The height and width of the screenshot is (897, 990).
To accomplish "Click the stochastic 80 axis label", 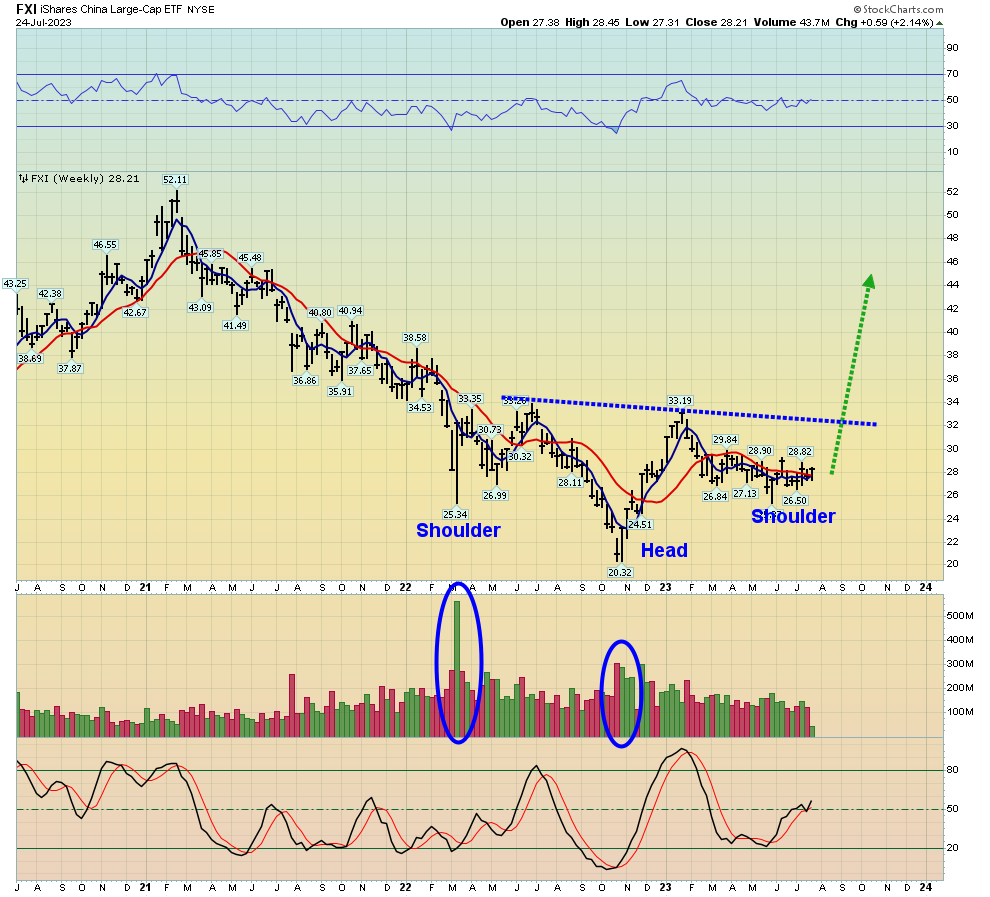I will click(952, 769).
